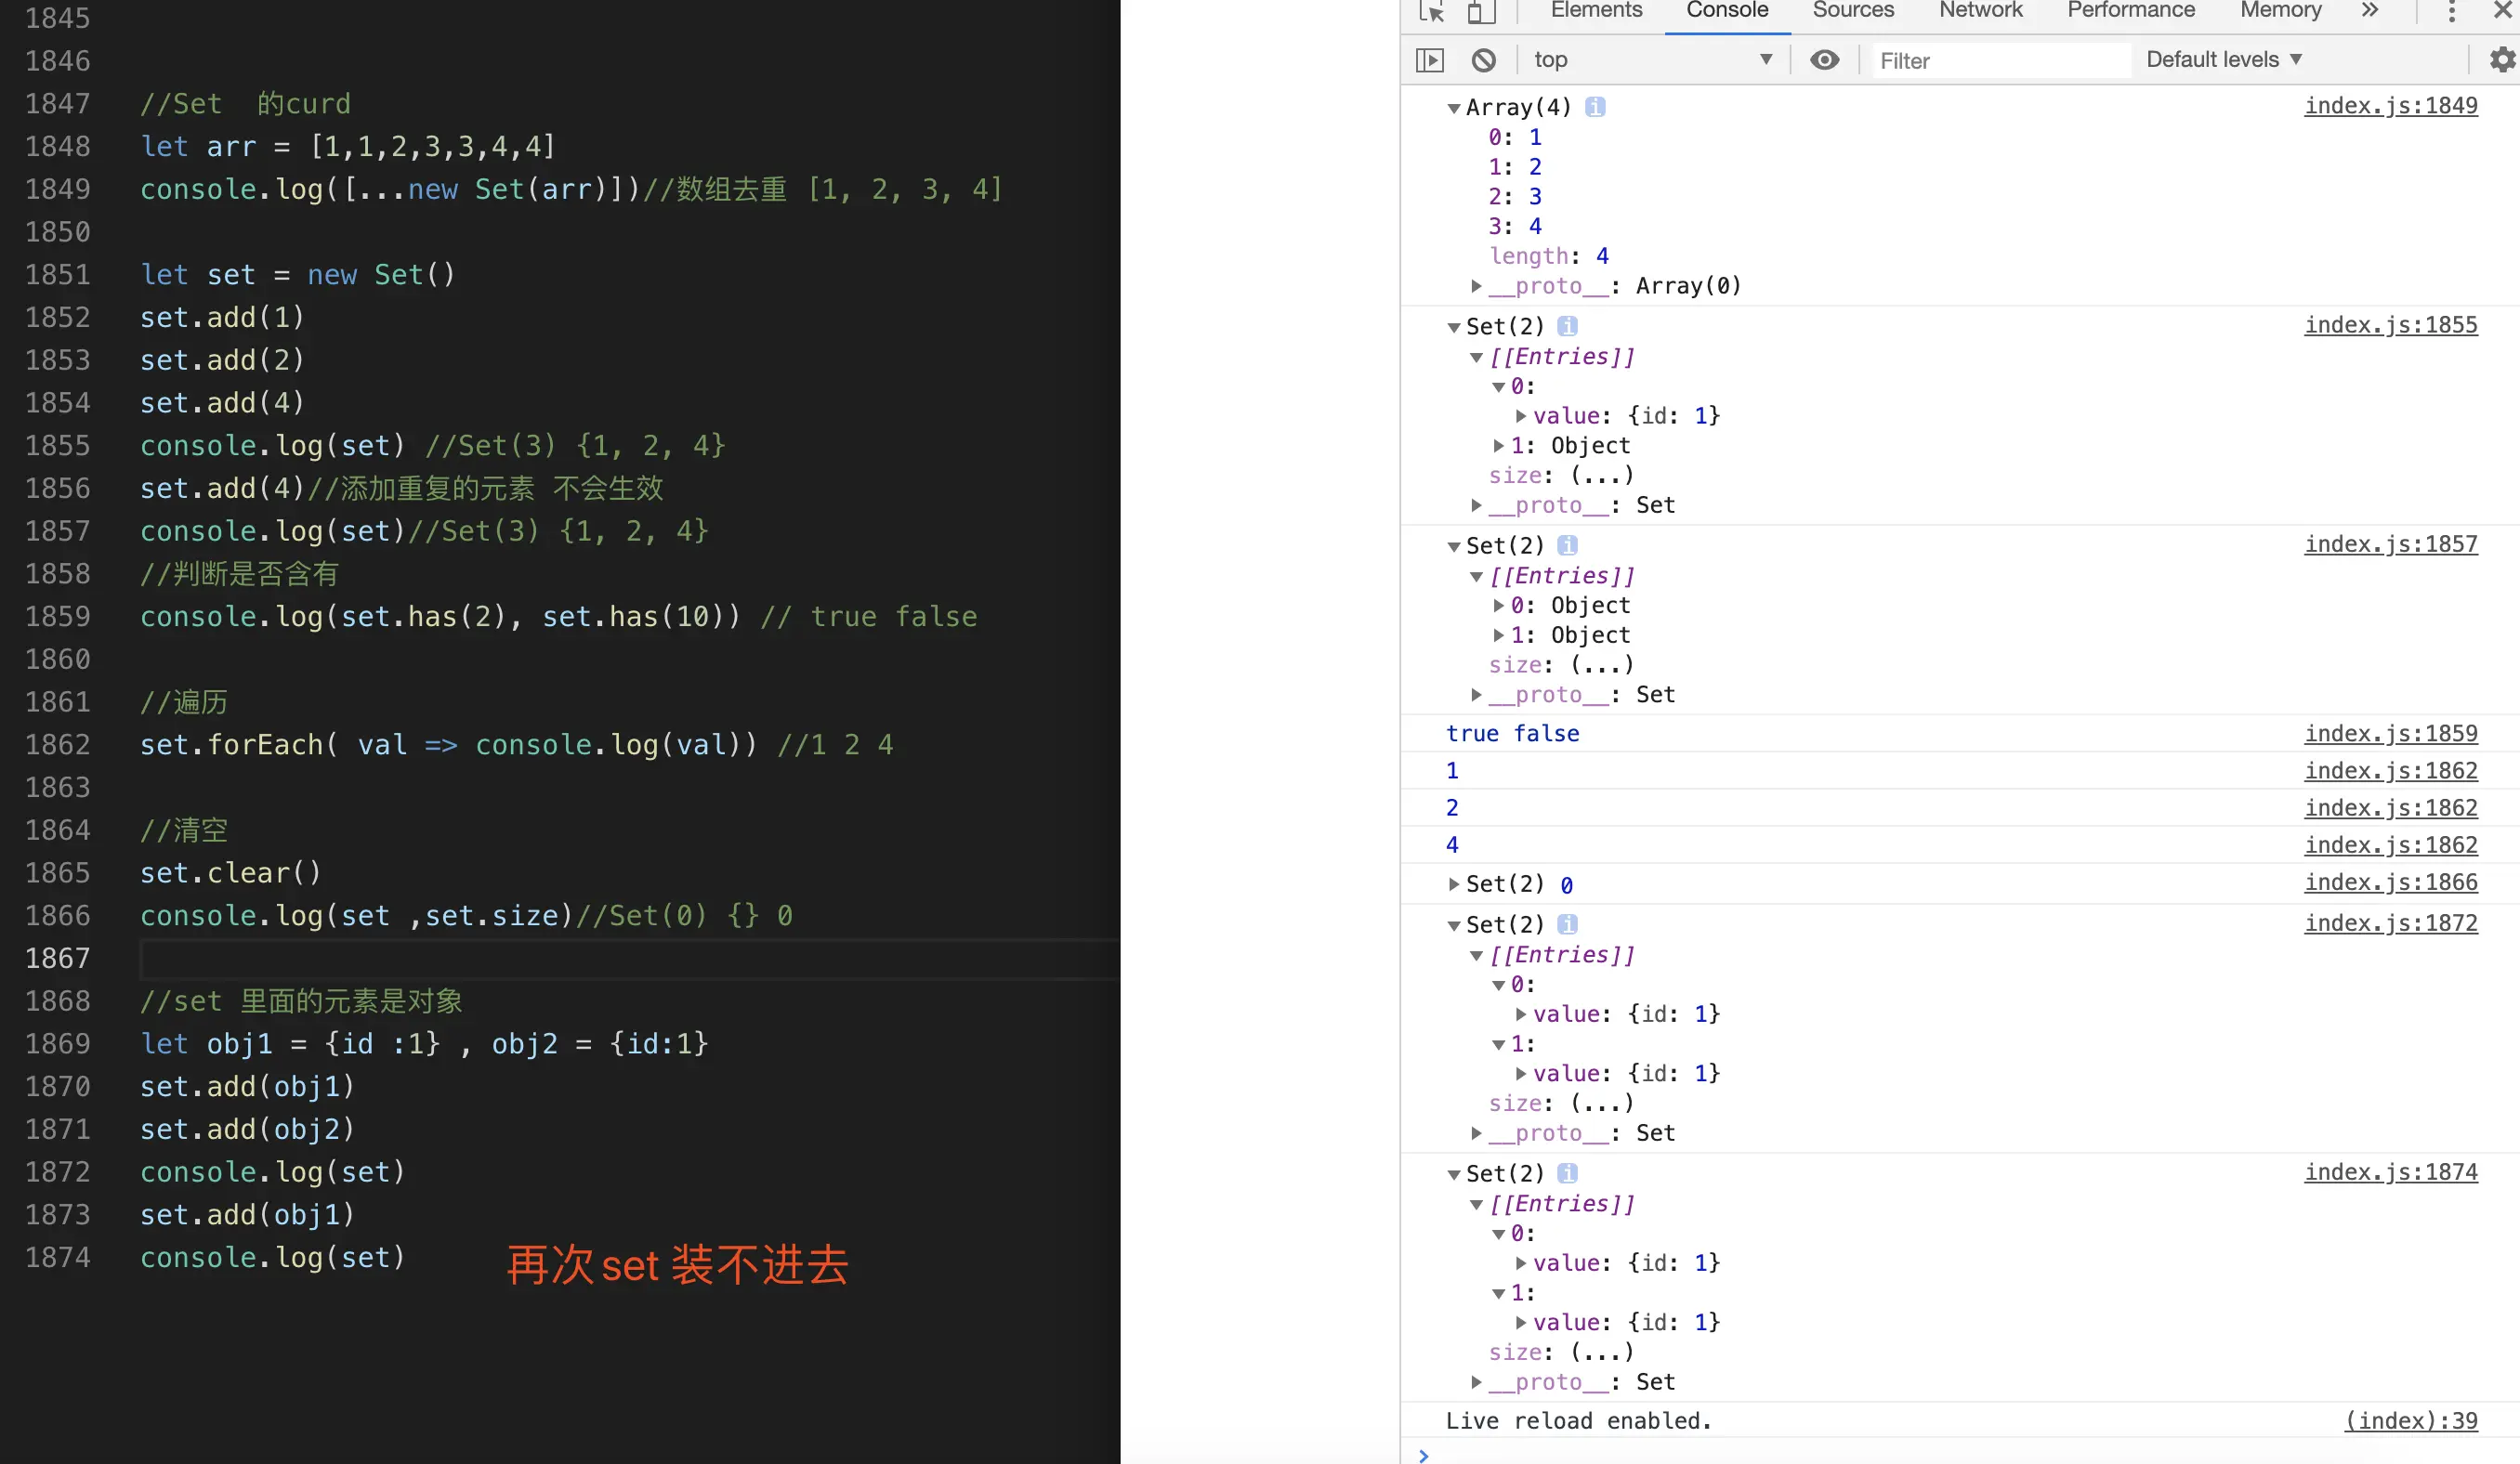2520x1464 pixels.
Task: Close the DevTools panel
Action: coord(2503,10)
